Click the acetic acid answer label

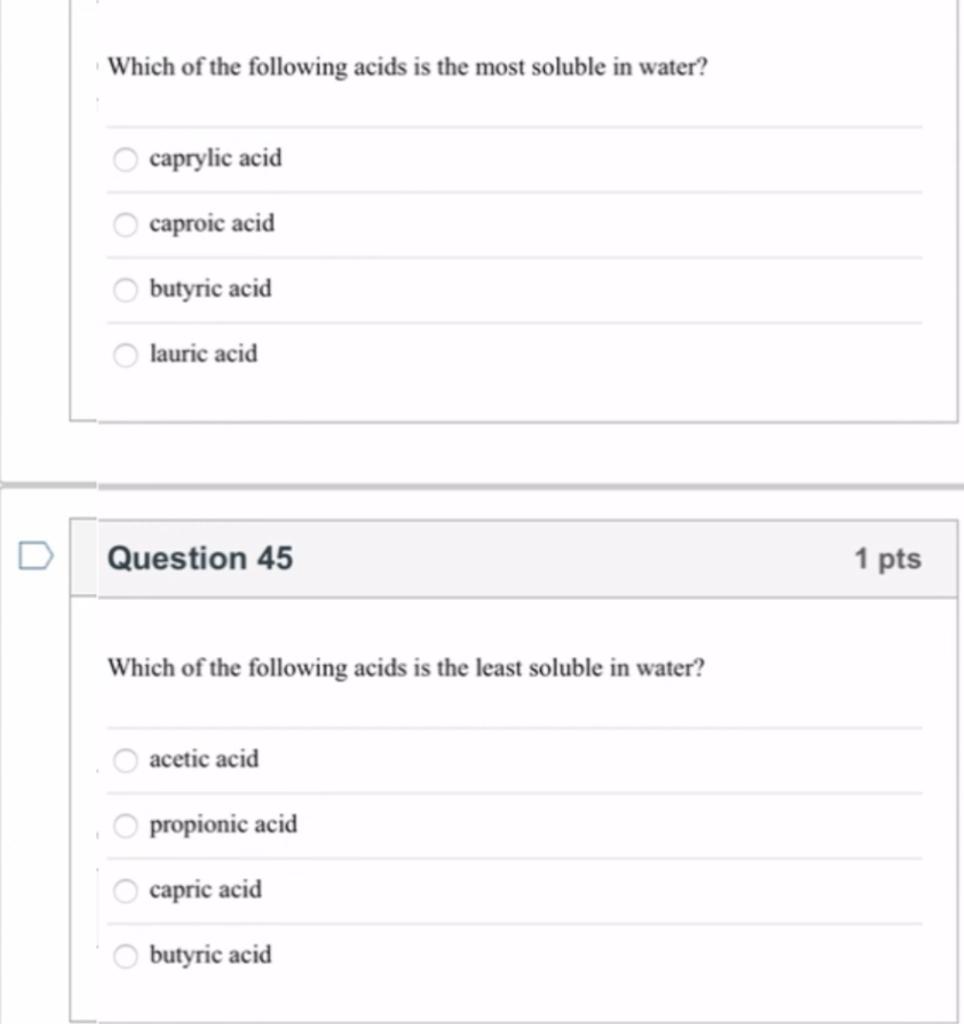point(204,758)
